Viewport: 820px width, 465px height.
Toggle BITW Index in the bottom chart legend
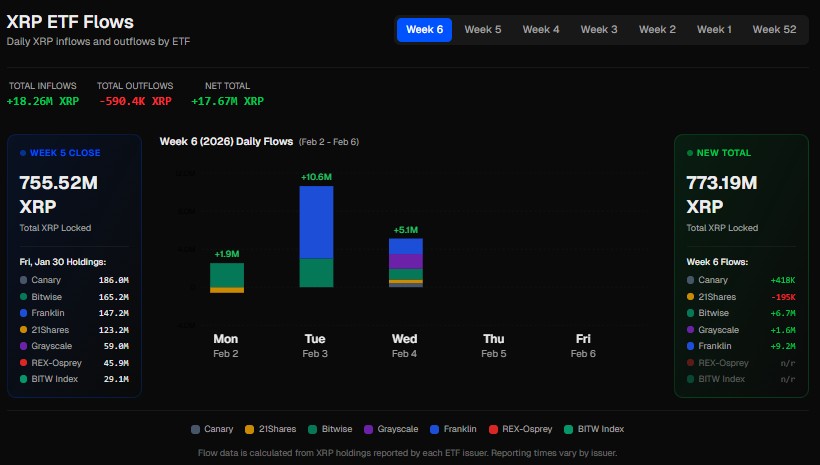click(x=594, y=429)
